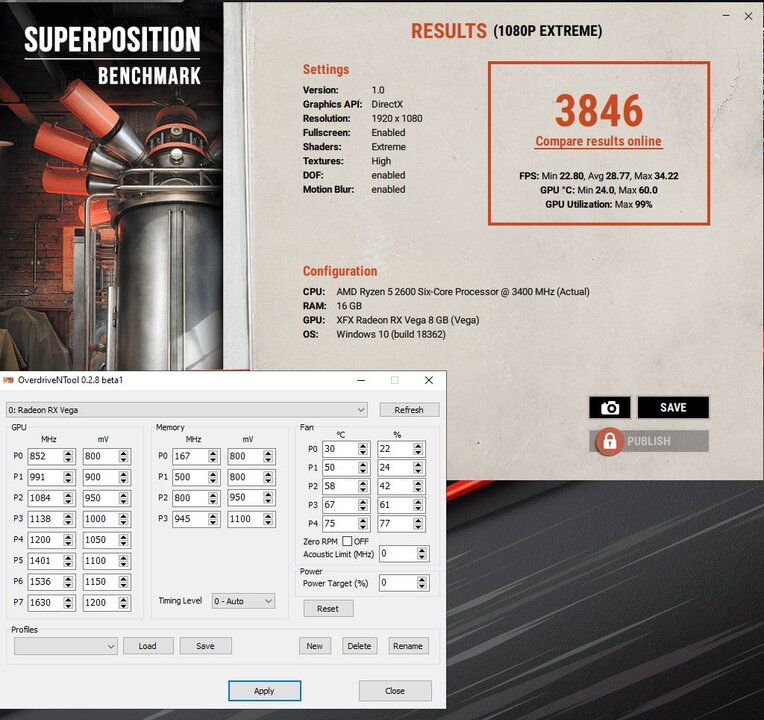Click the OverdriveNTool title bar icon
The width and height of the screenshot is (764, 720).
8,380
